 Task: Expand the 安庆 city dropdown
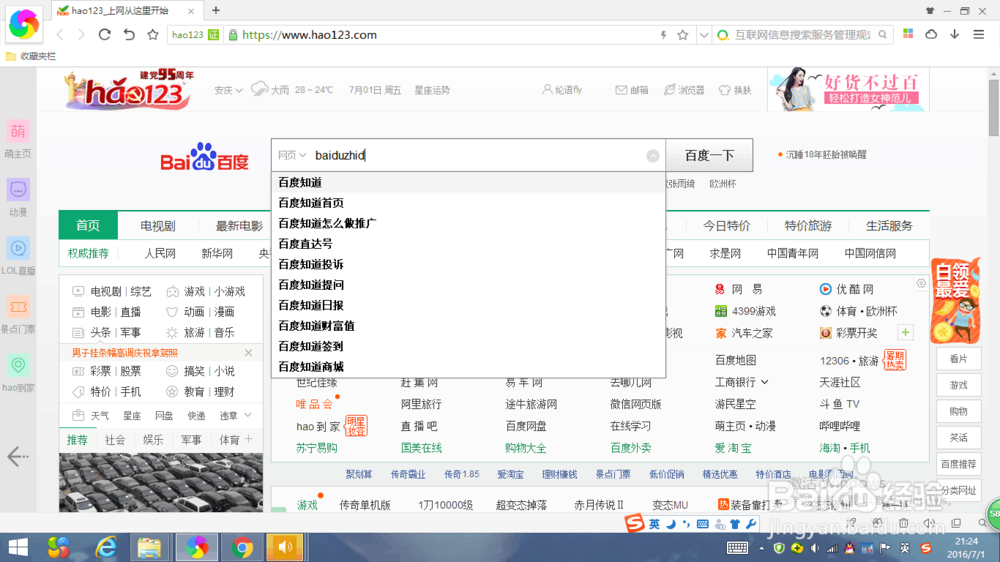click(x=228, y=90)
